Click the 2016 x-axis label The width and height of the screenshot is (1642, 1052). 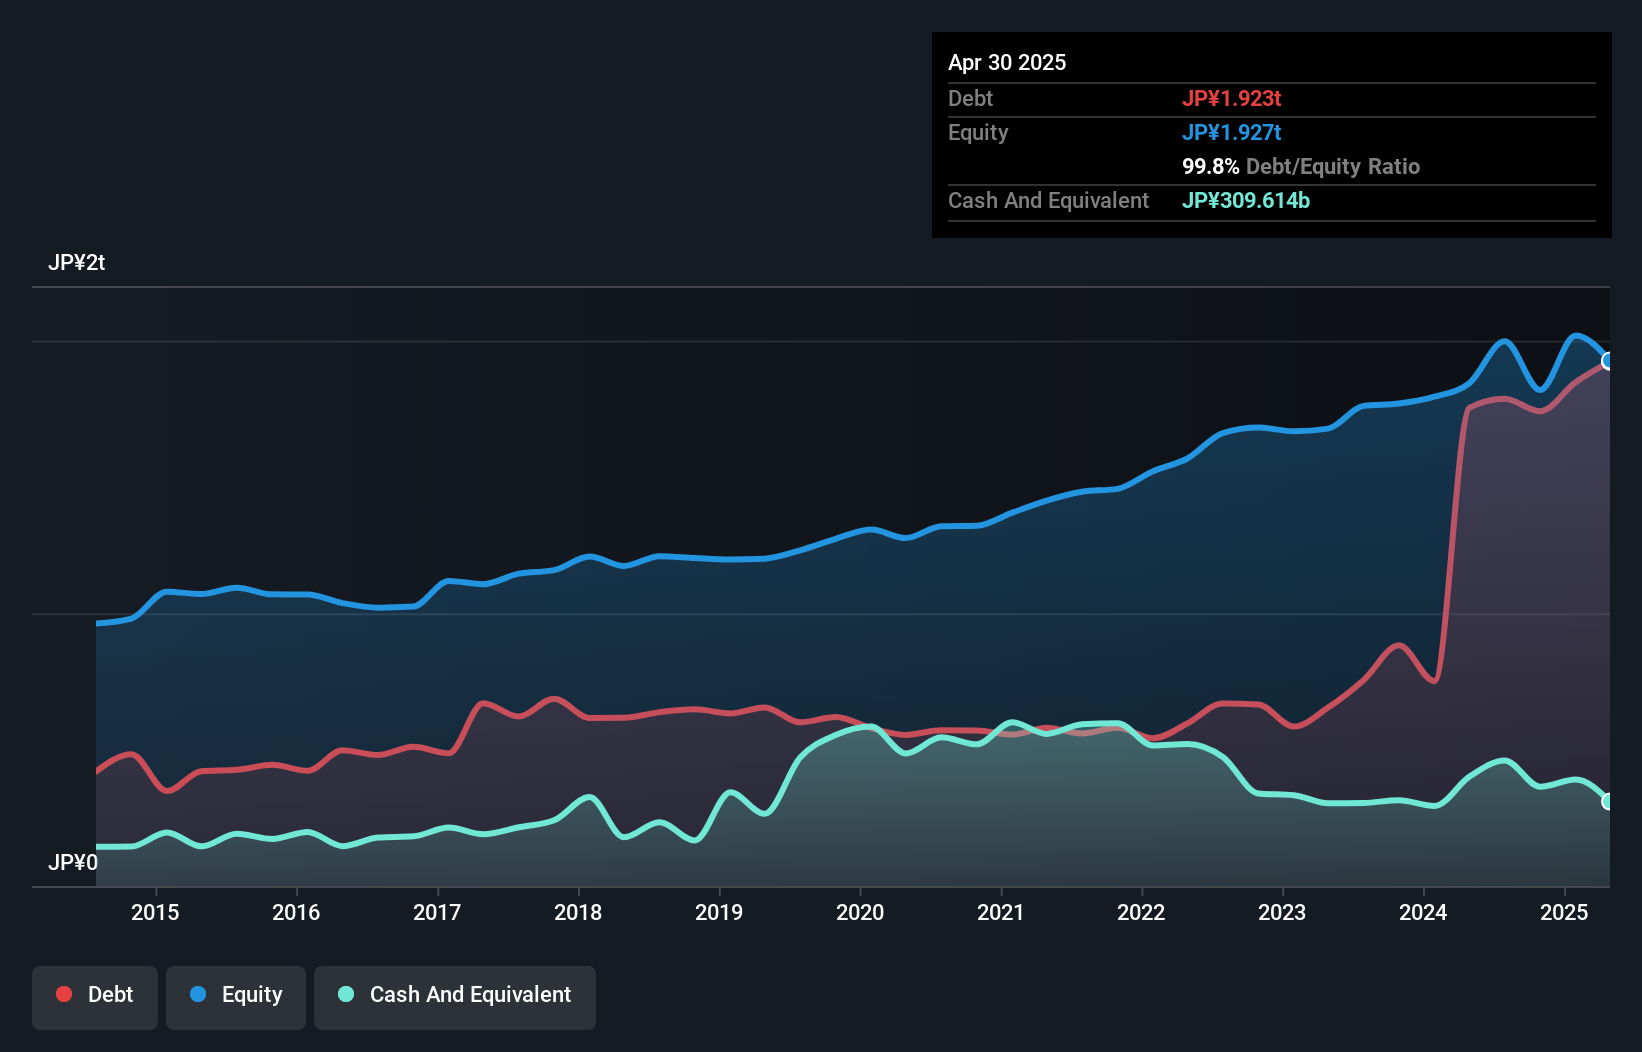tap(296, 912)
